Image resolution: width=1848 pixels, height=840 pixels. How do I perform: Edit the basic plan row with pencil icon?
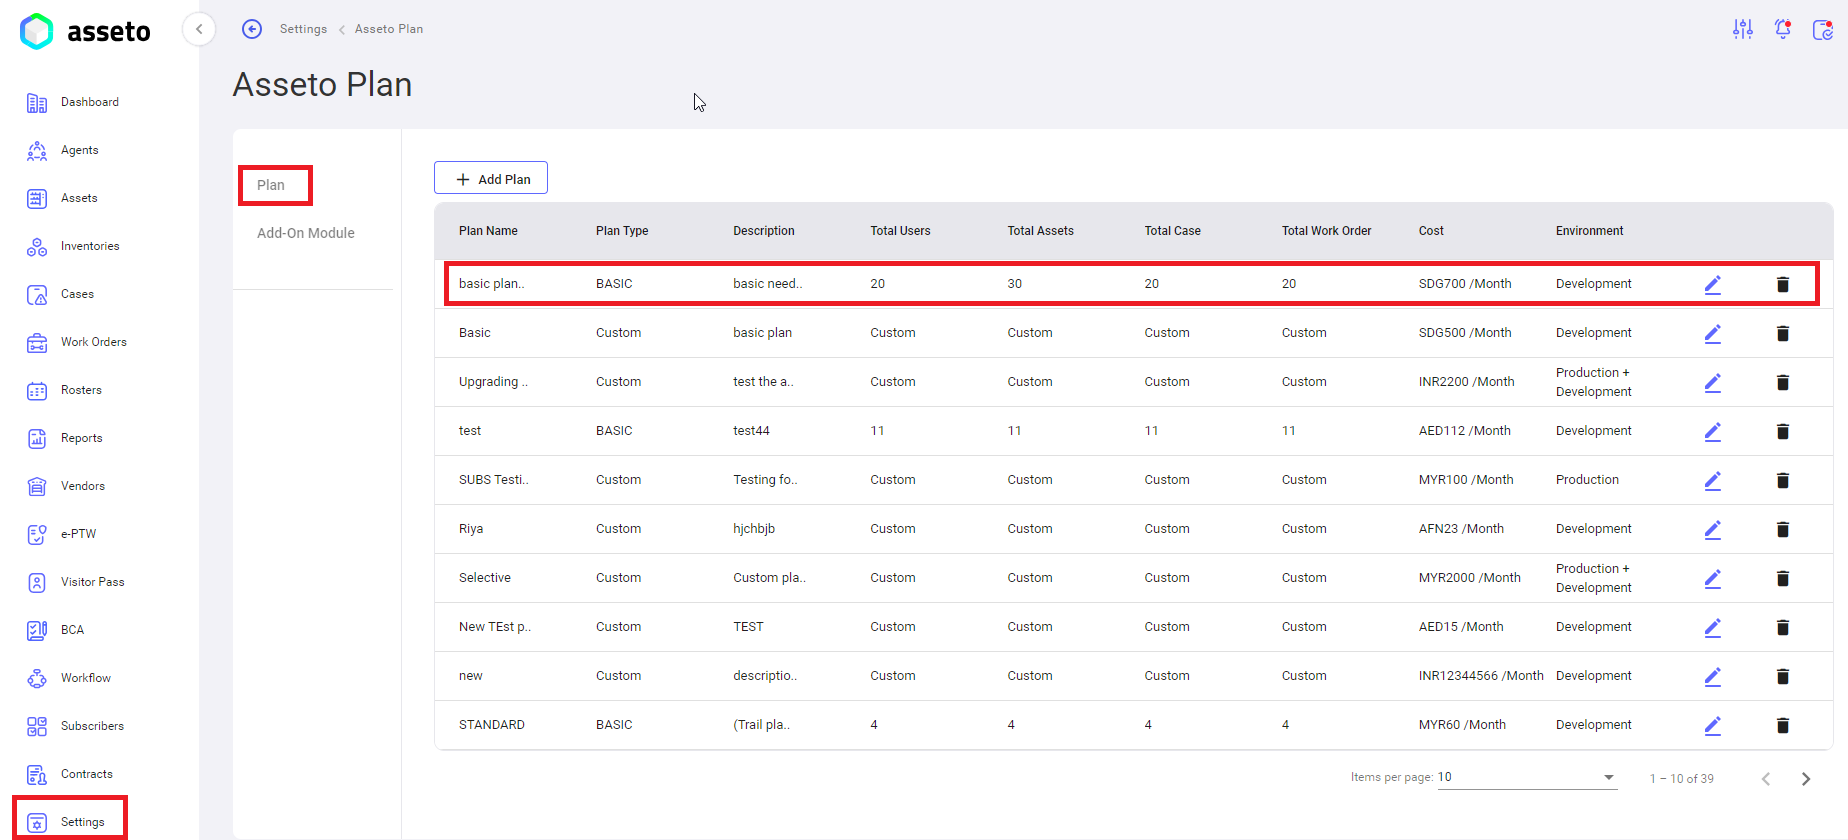(1713, 284)
